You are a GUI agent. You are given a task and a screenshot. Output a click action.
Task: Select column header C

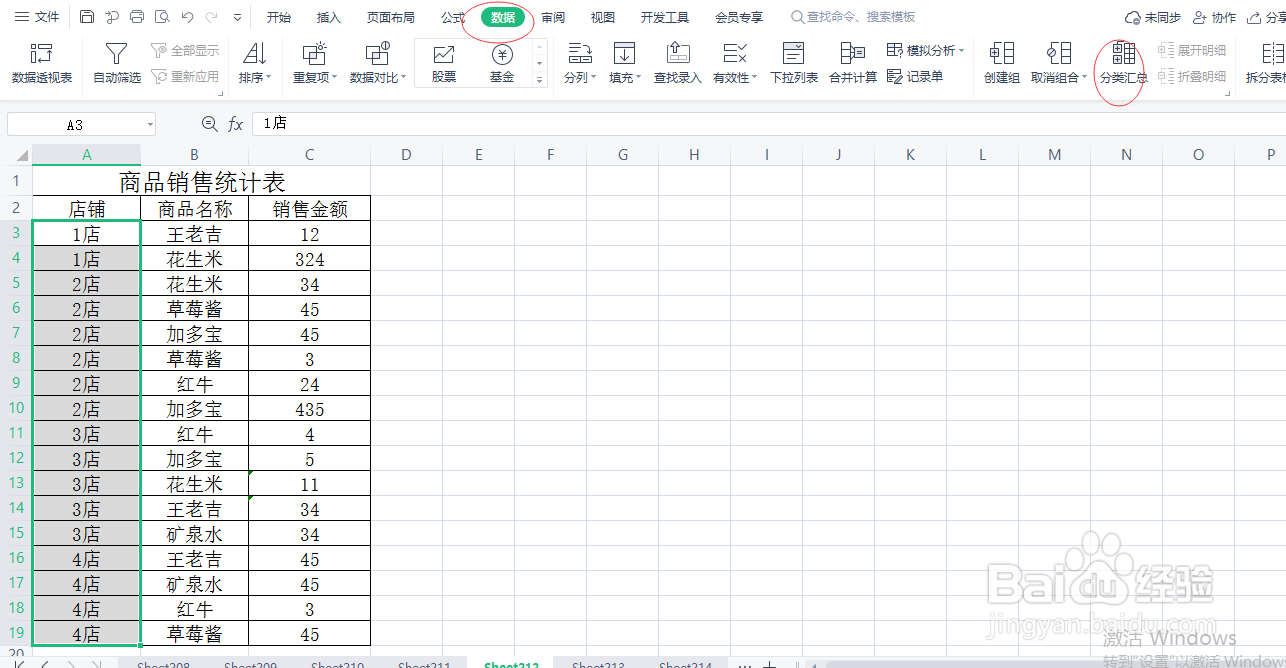coord(310,155)
